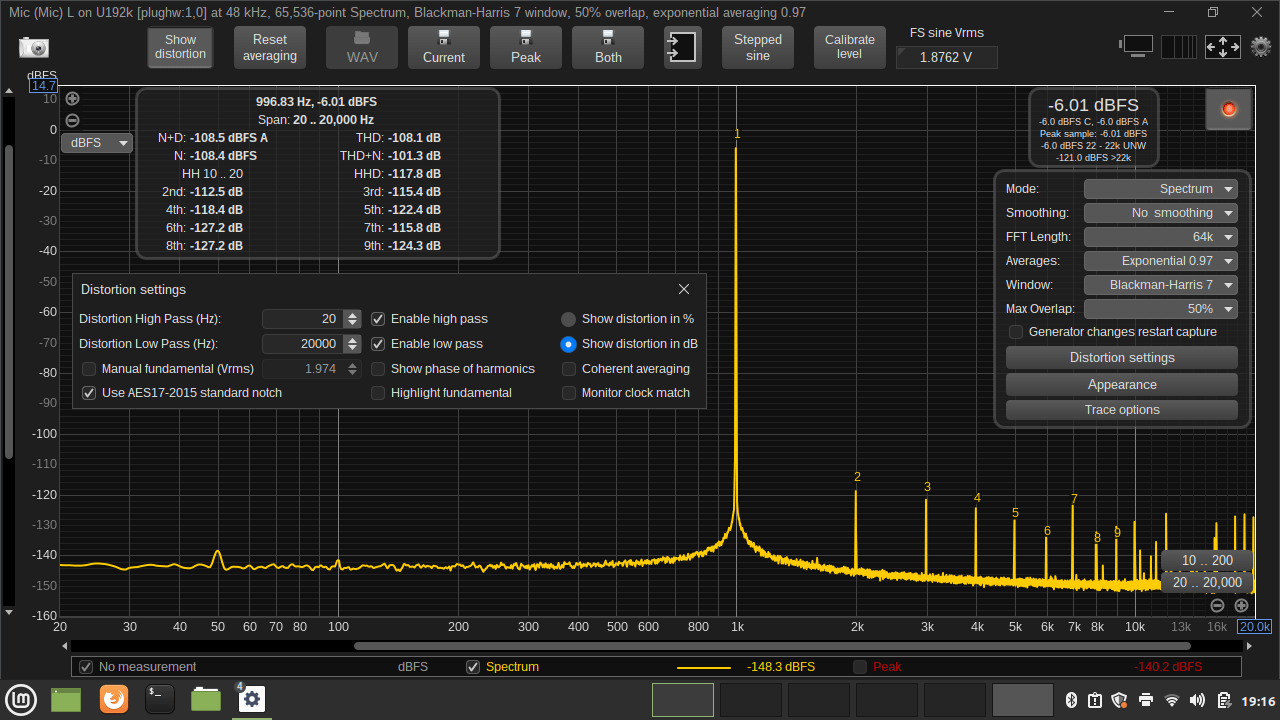Toggle frequency axis grid icon
1280x720 pixels.
(1179, 46)
